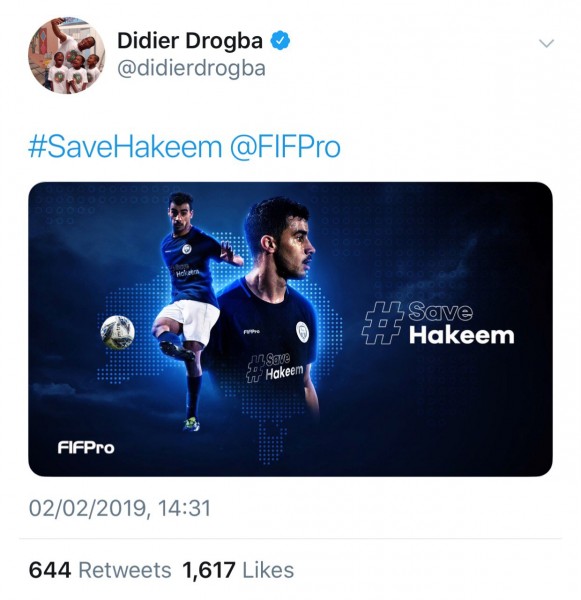Click the small FIFPro mark on the jersey
The width and height of the screenshot is (581, 600).
click(x=251, y=331)
